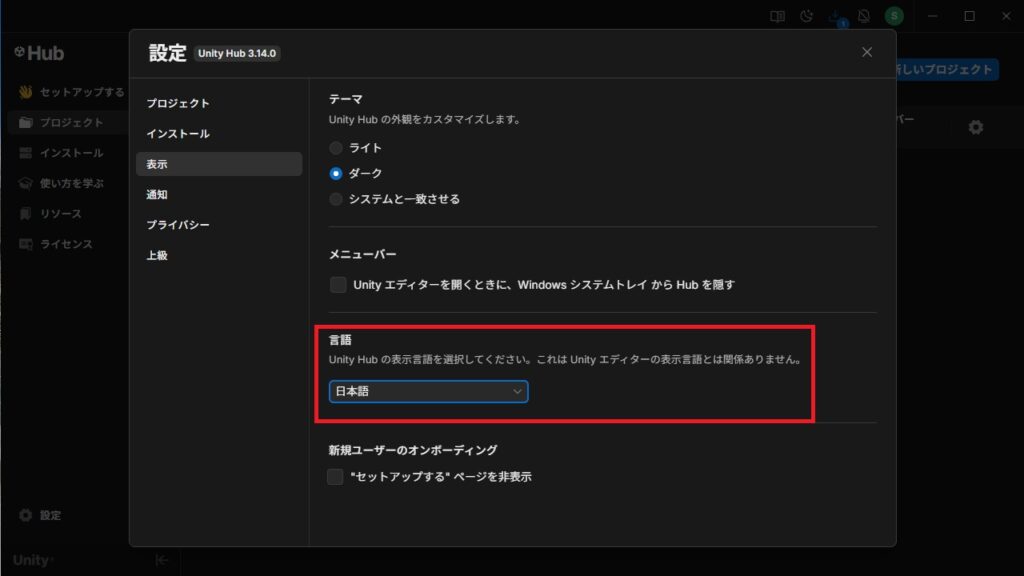Minimize the Unity Hub window
This screenshot has height=576, width=1024.
(933, 16)
